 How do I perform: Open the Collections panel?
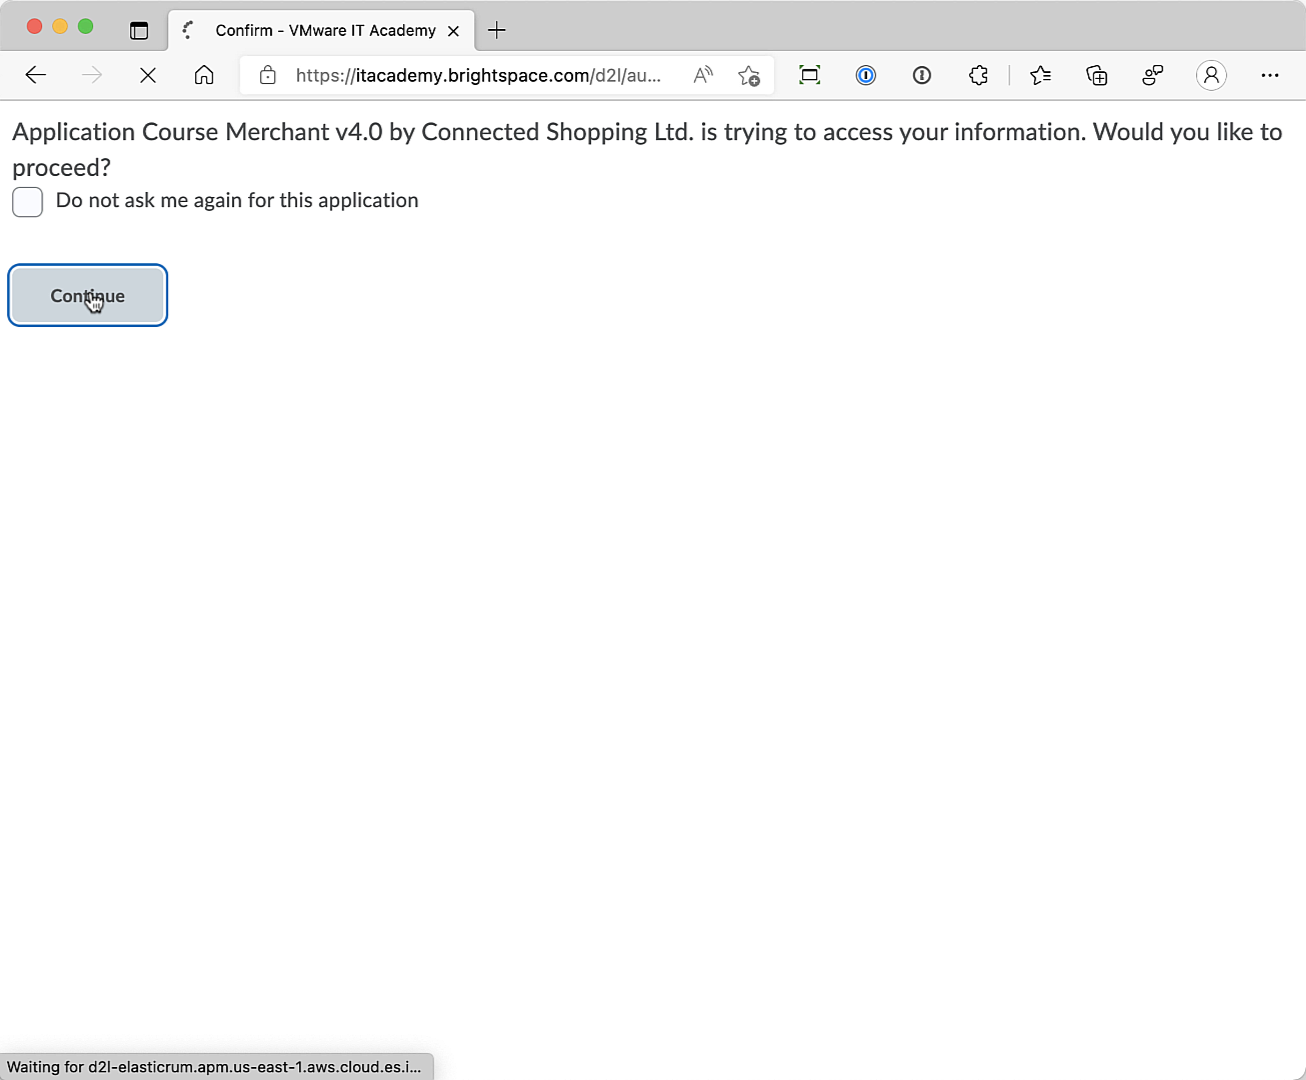1097,75
